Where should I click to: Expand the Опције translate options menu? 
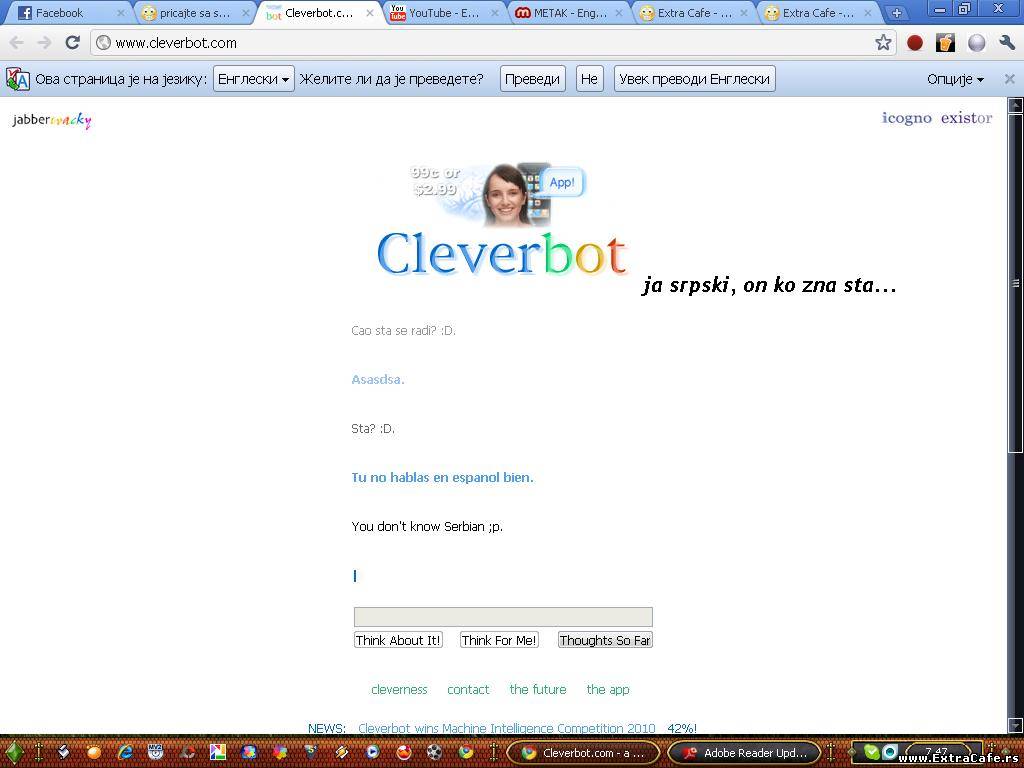[x=955, y=79]
